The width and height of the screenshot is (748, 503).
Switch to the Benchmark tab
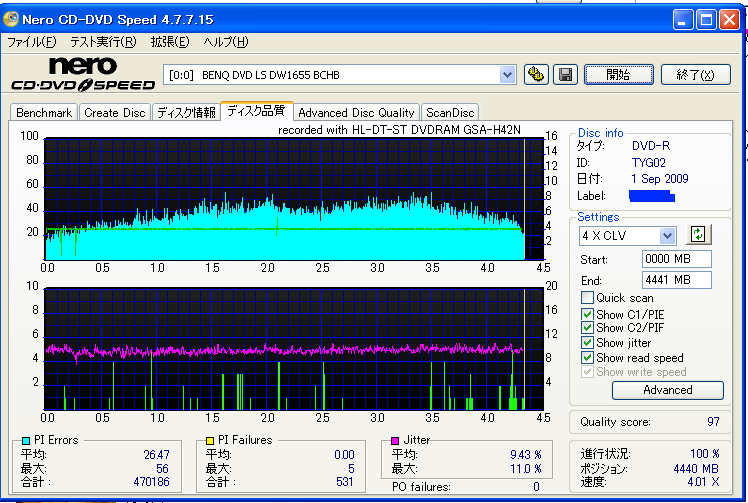pos(44,113)
